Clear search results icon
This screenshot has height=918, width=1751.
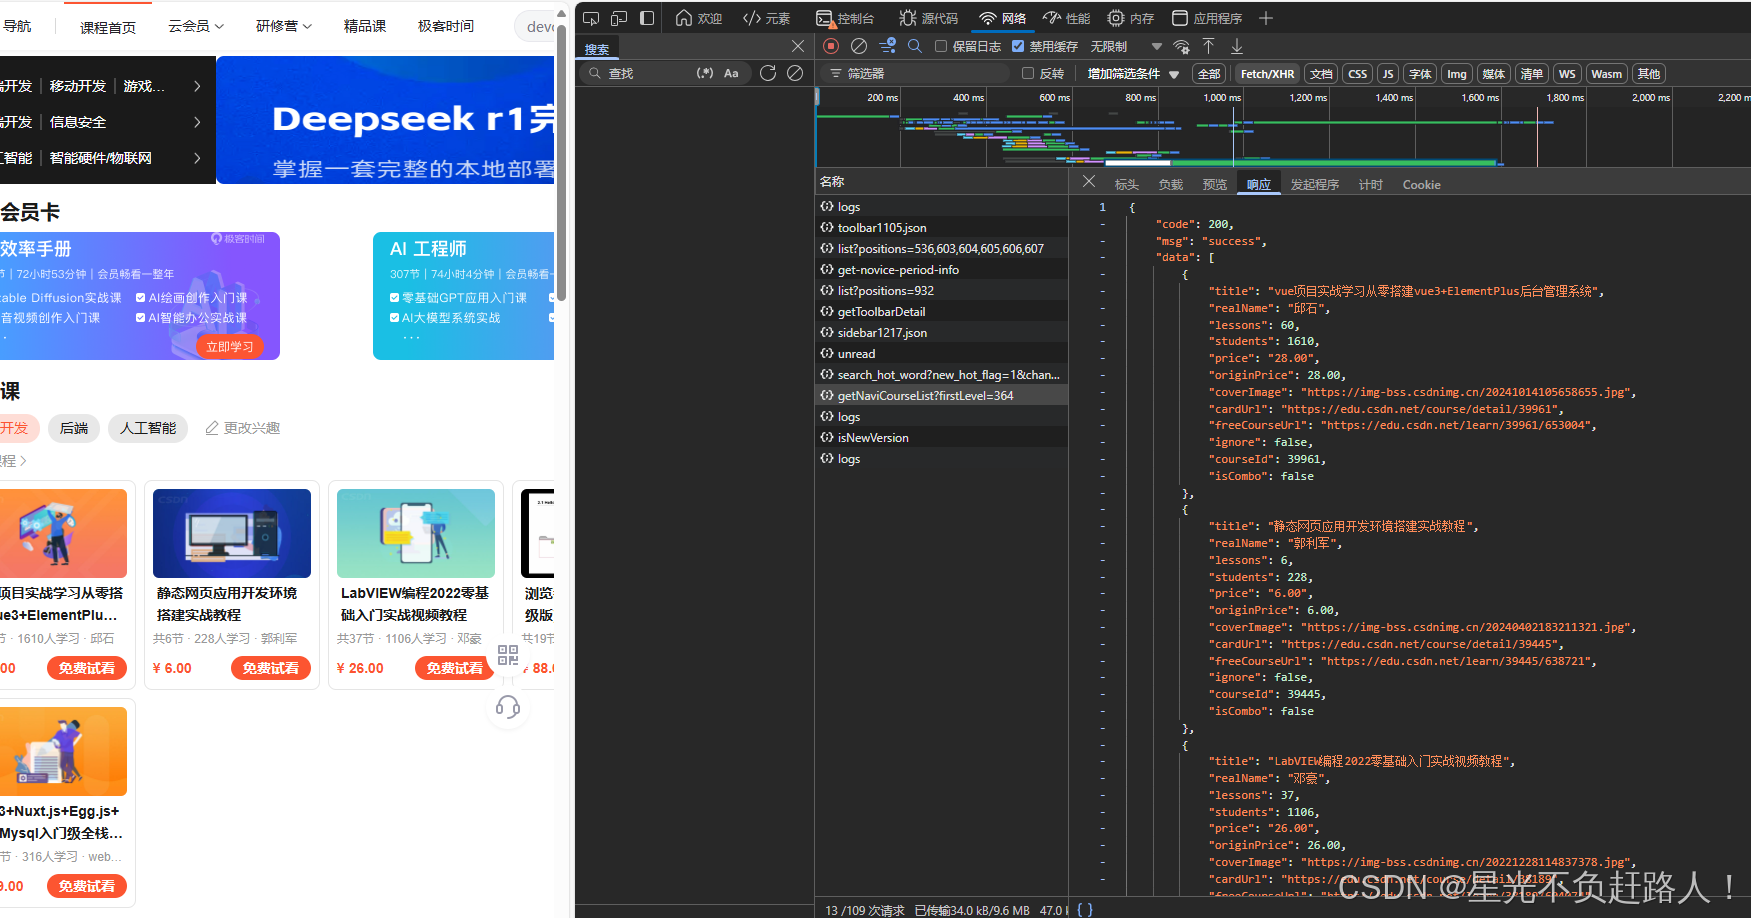[x=795, y=73]
